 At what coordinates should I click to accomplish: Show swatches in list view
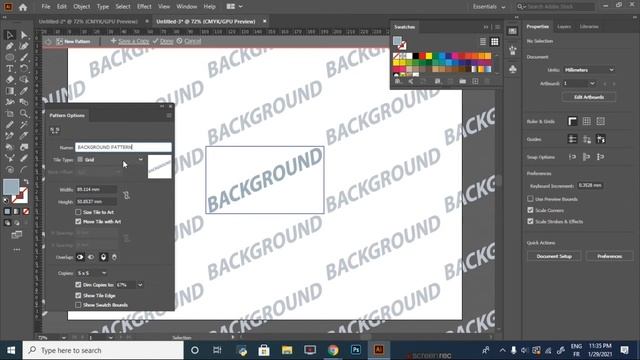click(x=483, y=42)
